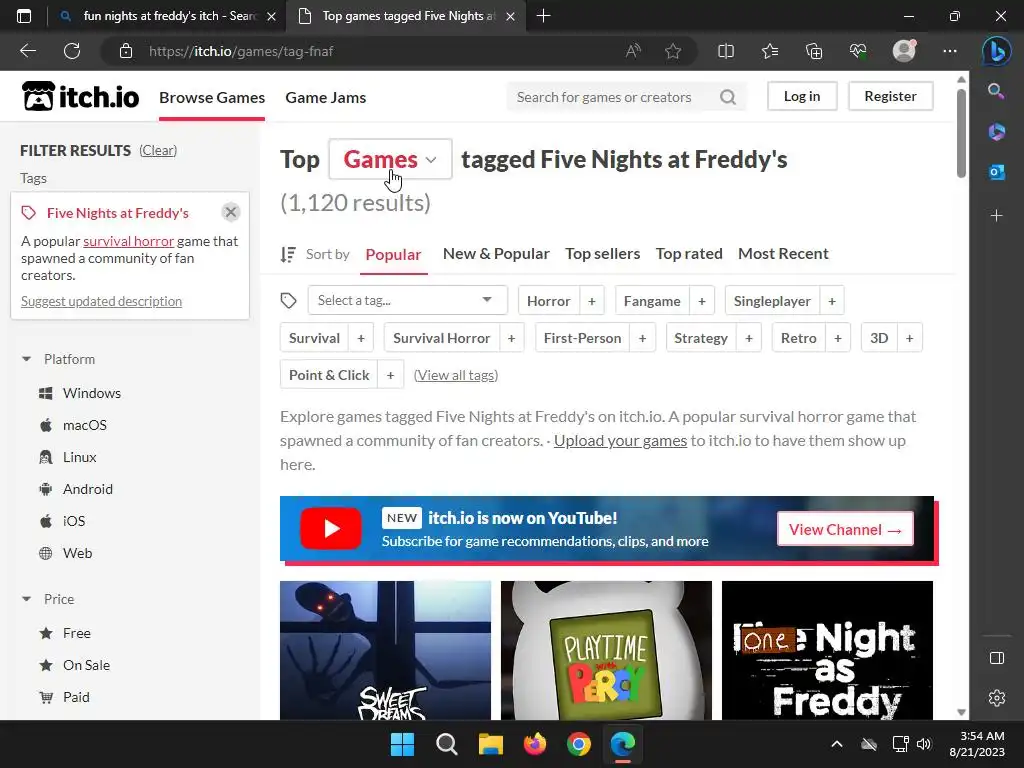
Task: Click the Web globe icon
Action: [x=46, y=553]
